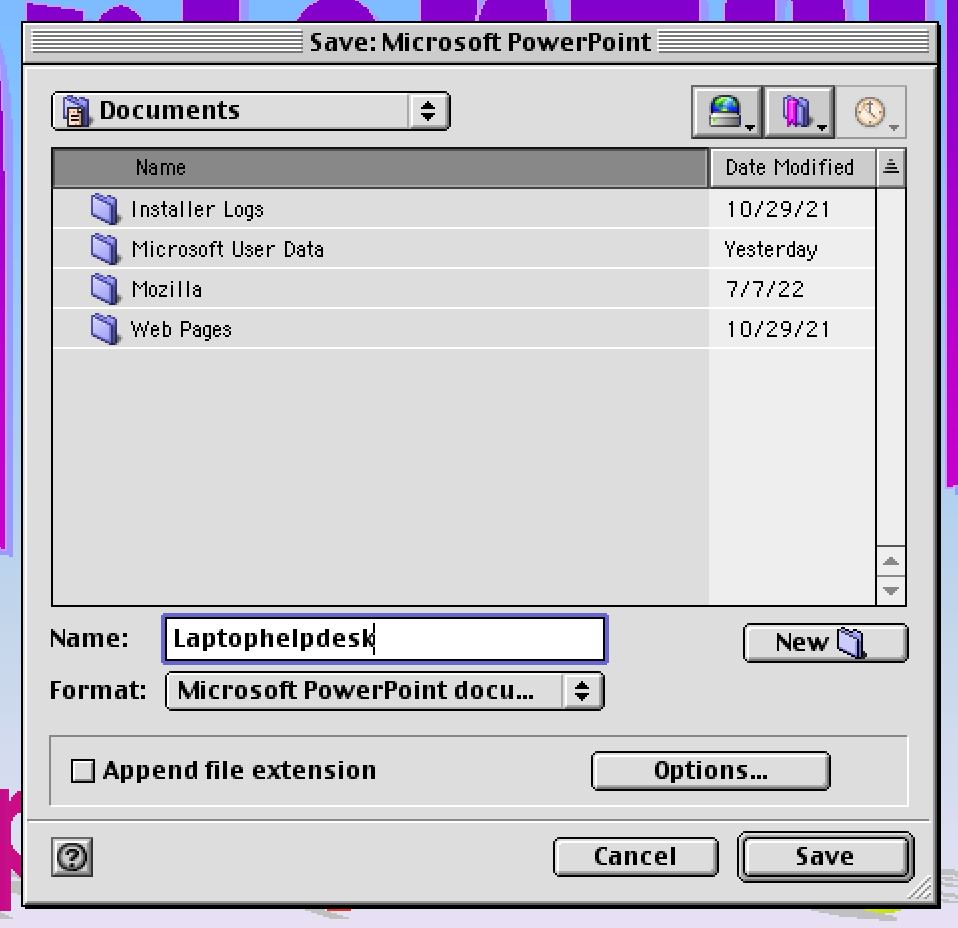Select the Installer Logs folder icon
Viewport: 958px width, 928px height.
(105, 209)
